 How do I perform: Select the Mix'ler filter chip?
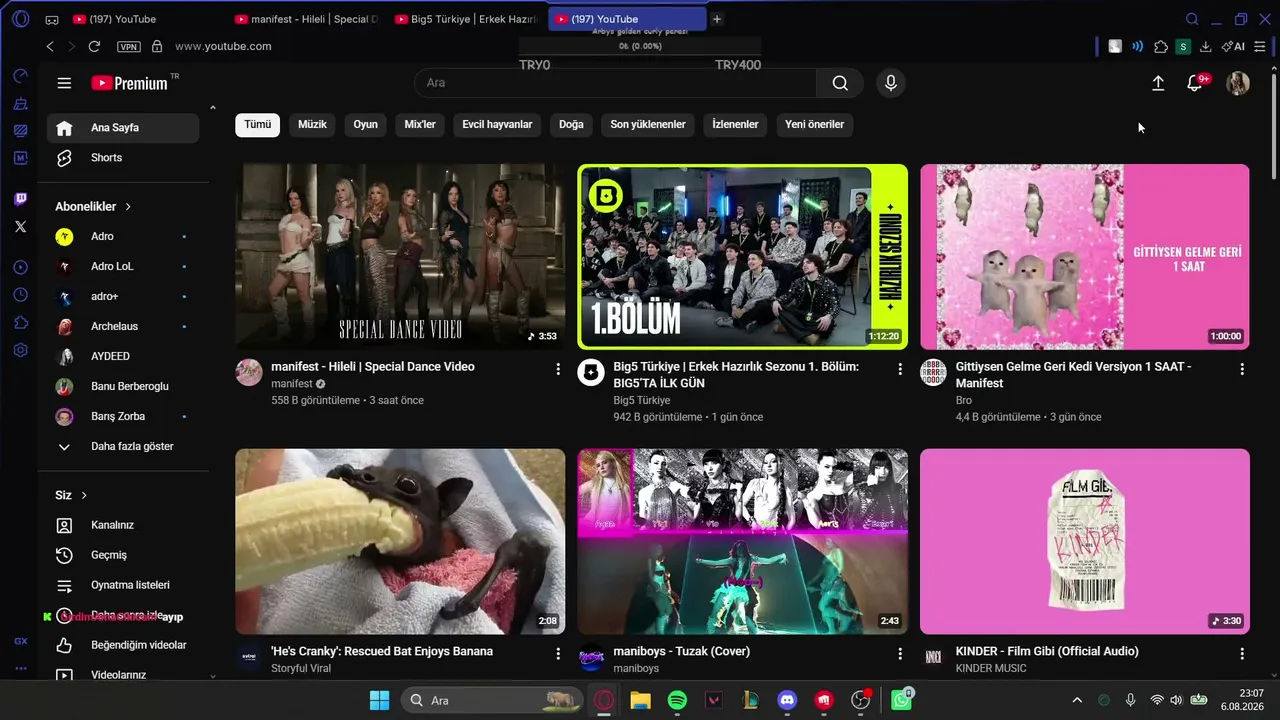click(x=420, y=124)
